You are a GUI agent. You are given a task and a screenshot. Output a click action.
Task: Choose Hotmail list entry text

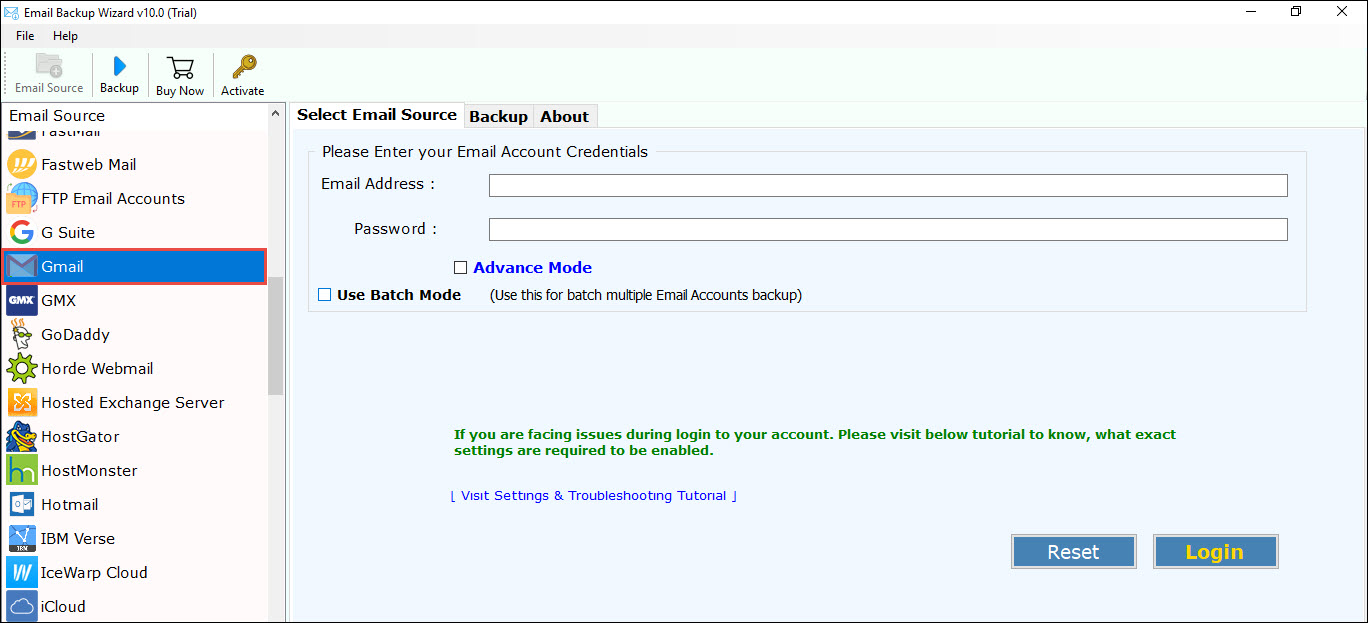pos(70,504)
